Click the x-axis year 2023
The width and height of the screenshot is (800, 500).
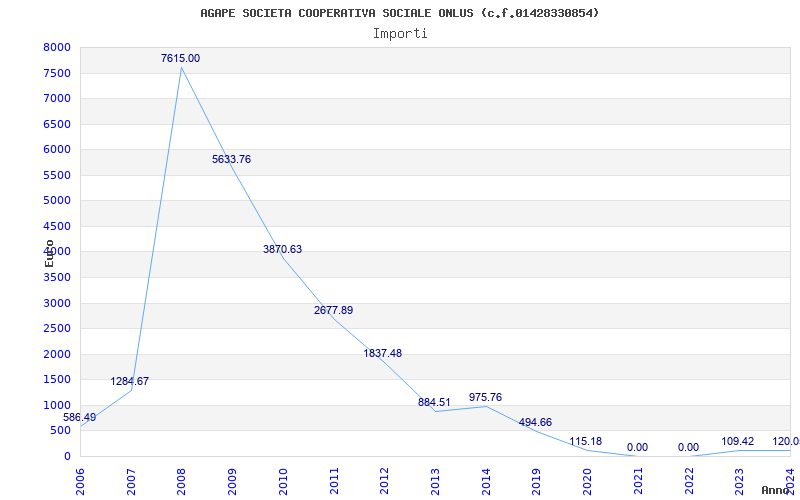coord(740,482)
